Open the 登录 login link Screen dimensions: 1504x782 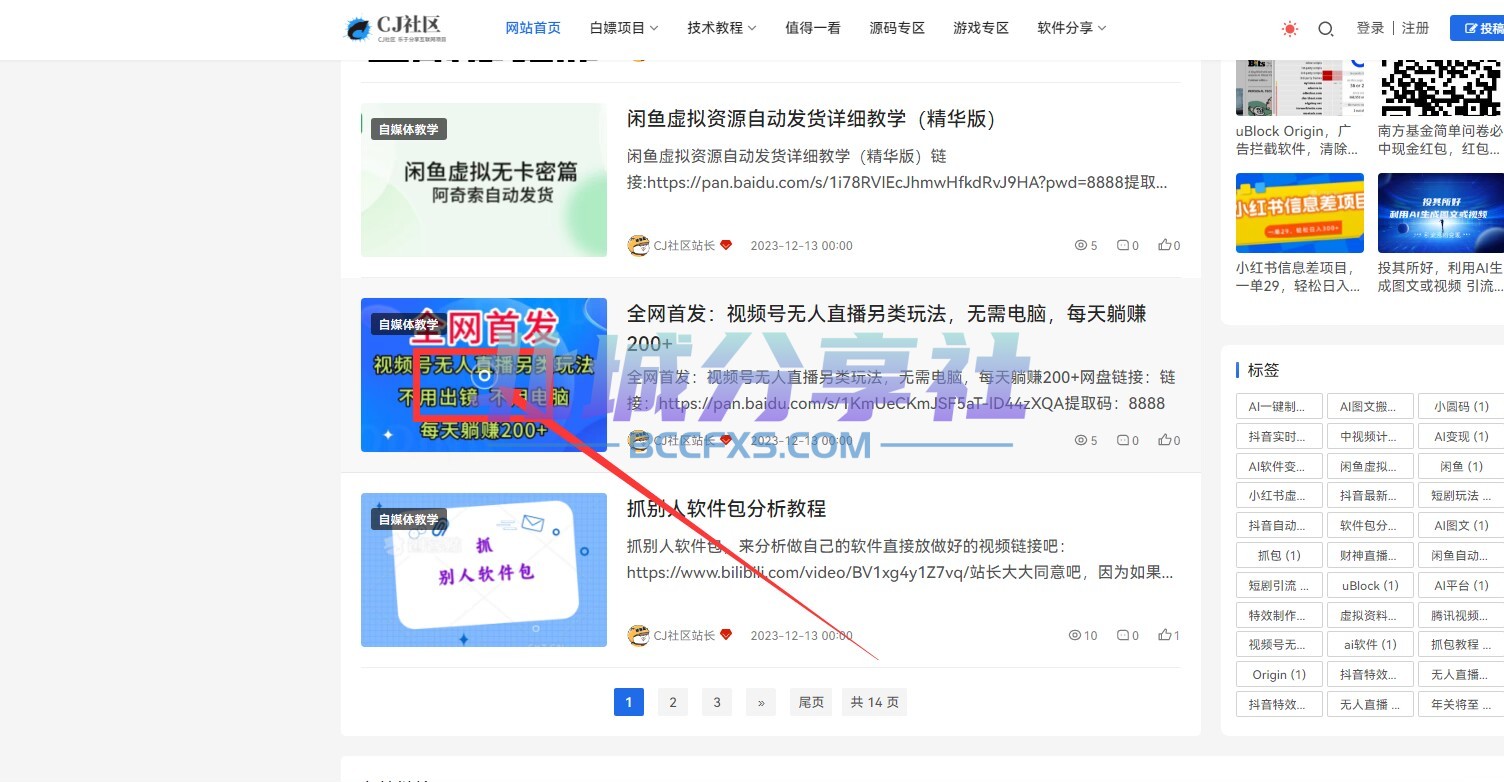(1370, 28)
